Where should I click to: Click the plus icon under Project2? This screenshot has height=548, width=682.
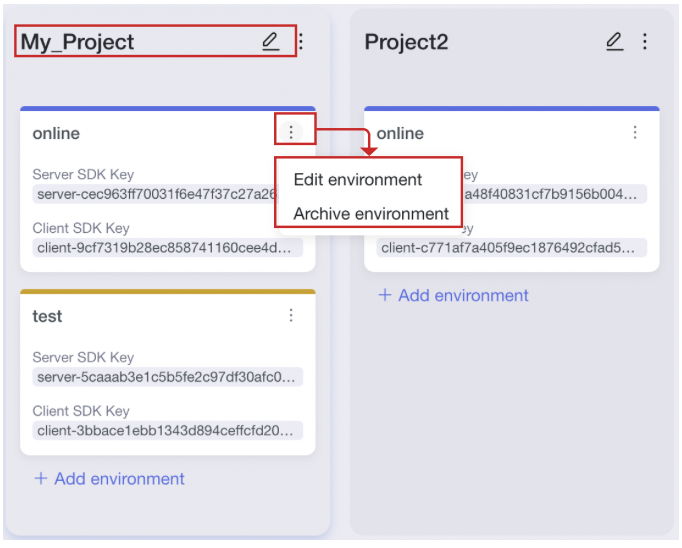(385, 296)
